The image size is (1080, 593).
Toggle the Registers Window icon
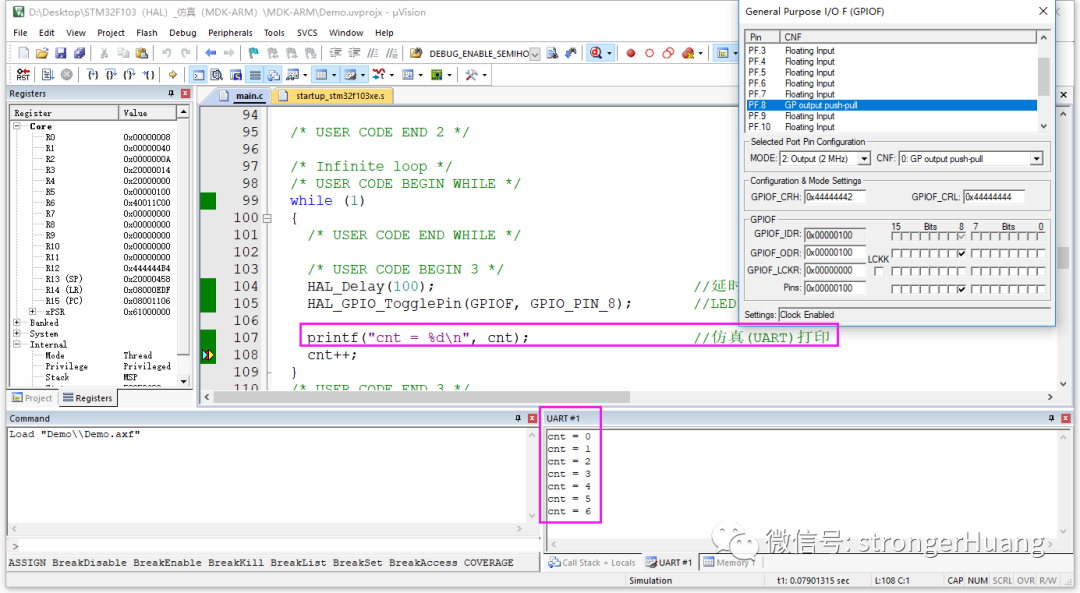click(255, 74)
